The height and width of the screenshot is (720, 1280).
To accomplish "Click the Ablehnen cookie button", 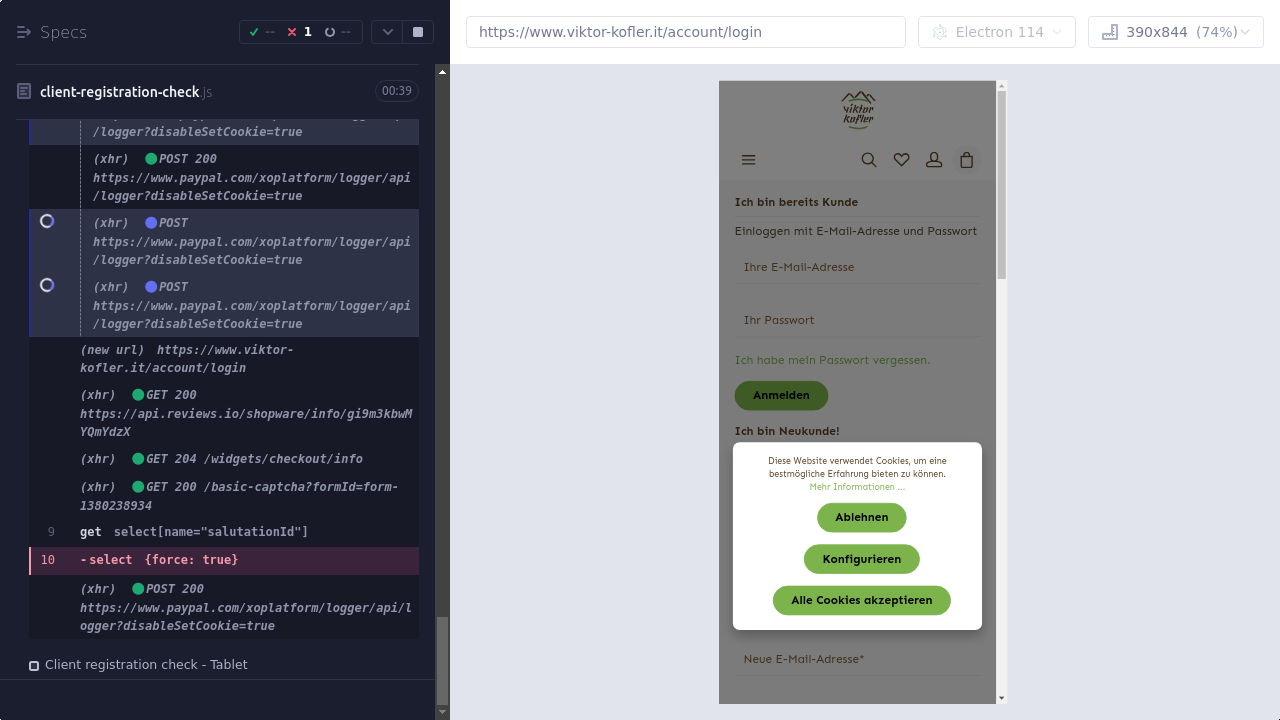I will 861,517.
